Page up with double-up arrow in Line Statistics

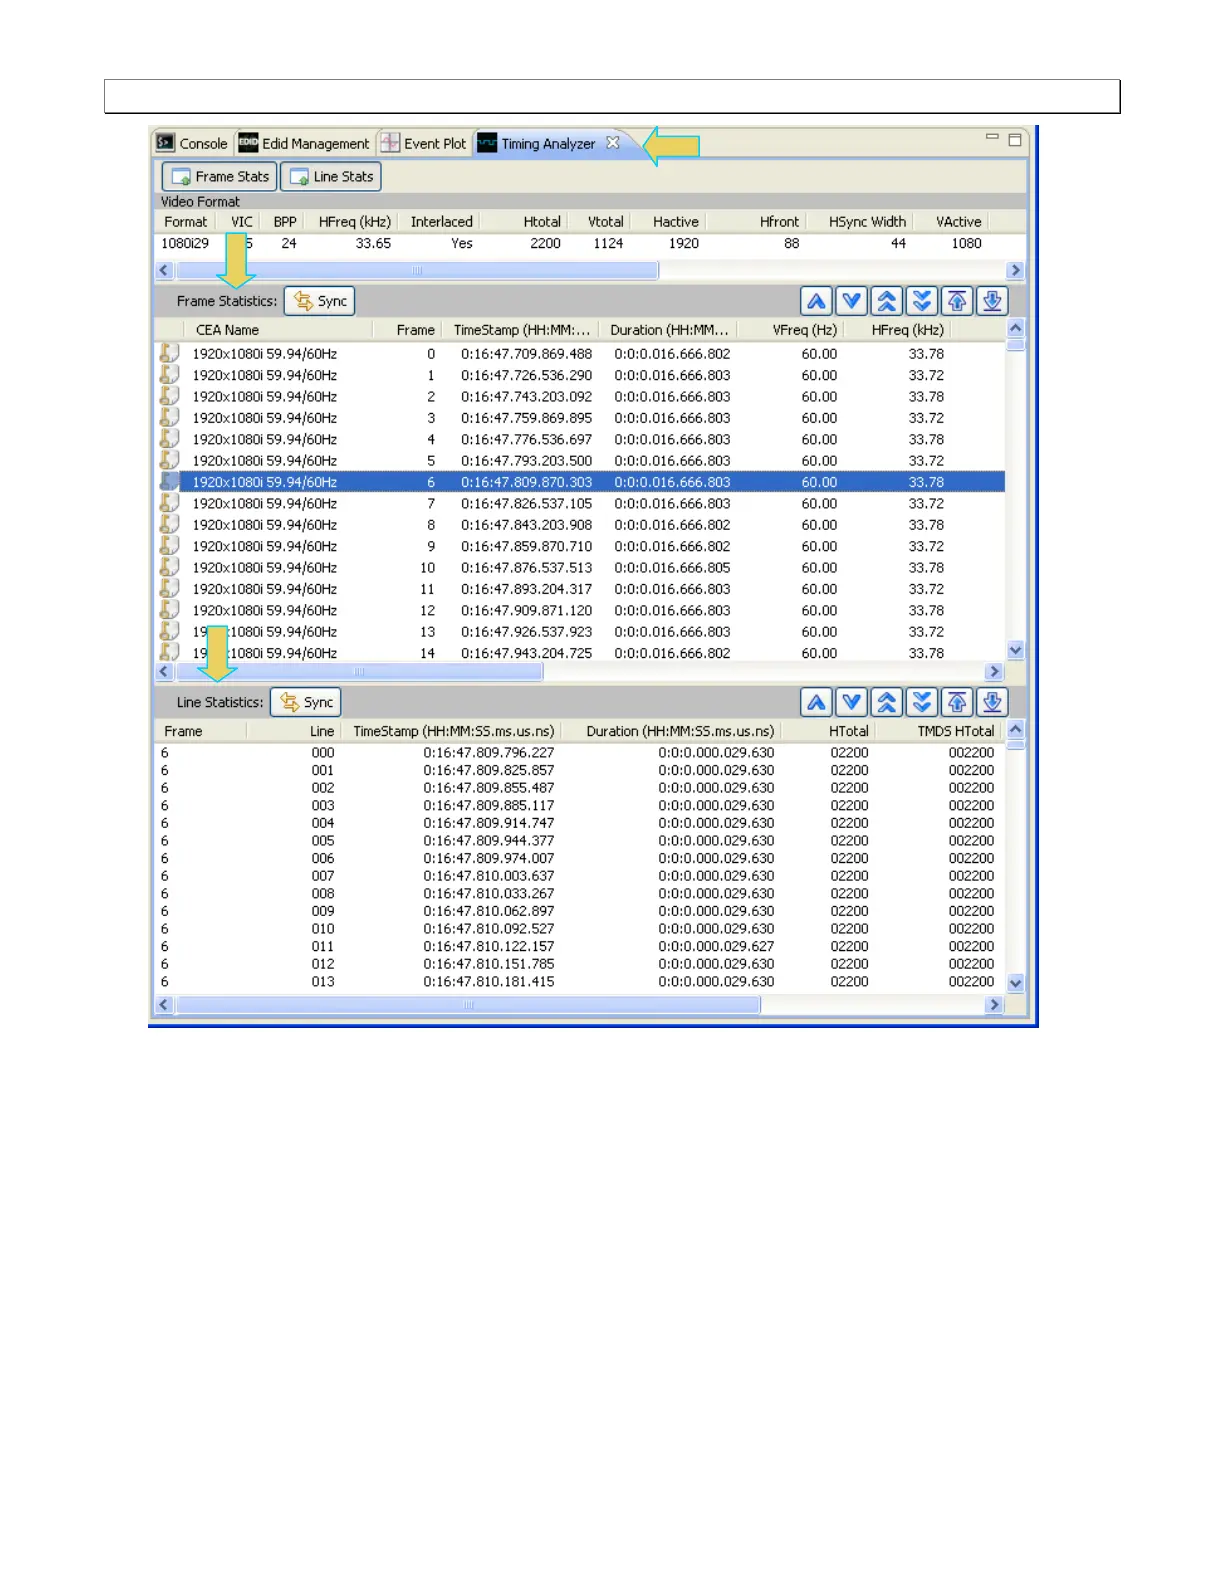[x=887, y=702]
